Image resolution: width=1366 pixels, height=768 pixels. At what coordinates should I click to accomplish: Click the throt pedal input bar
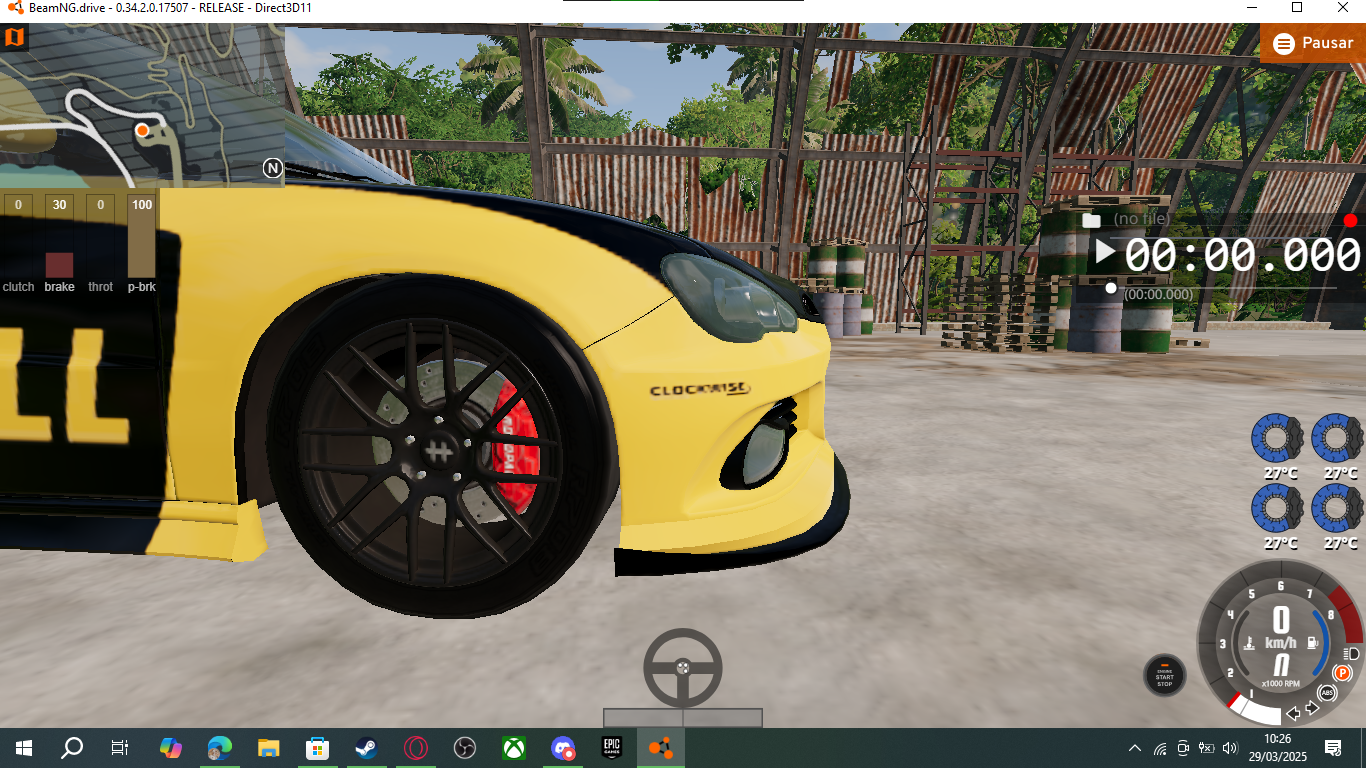[x=100, y=236]
